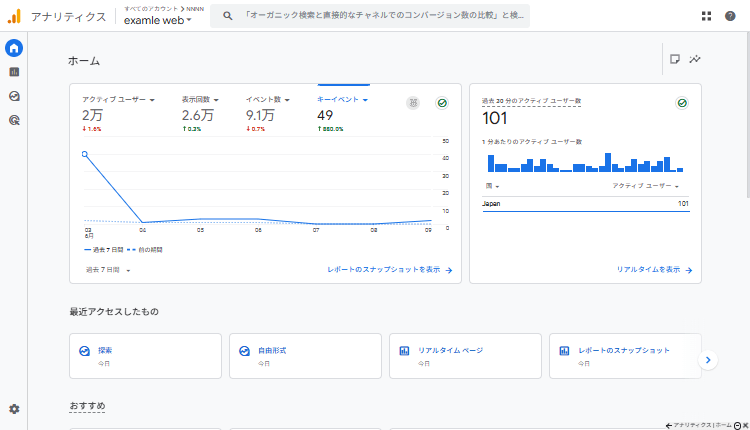This screenshot has width=750, height=430.
Task: Open the Home icon in left sidebar
Action: tap(14, 48)
